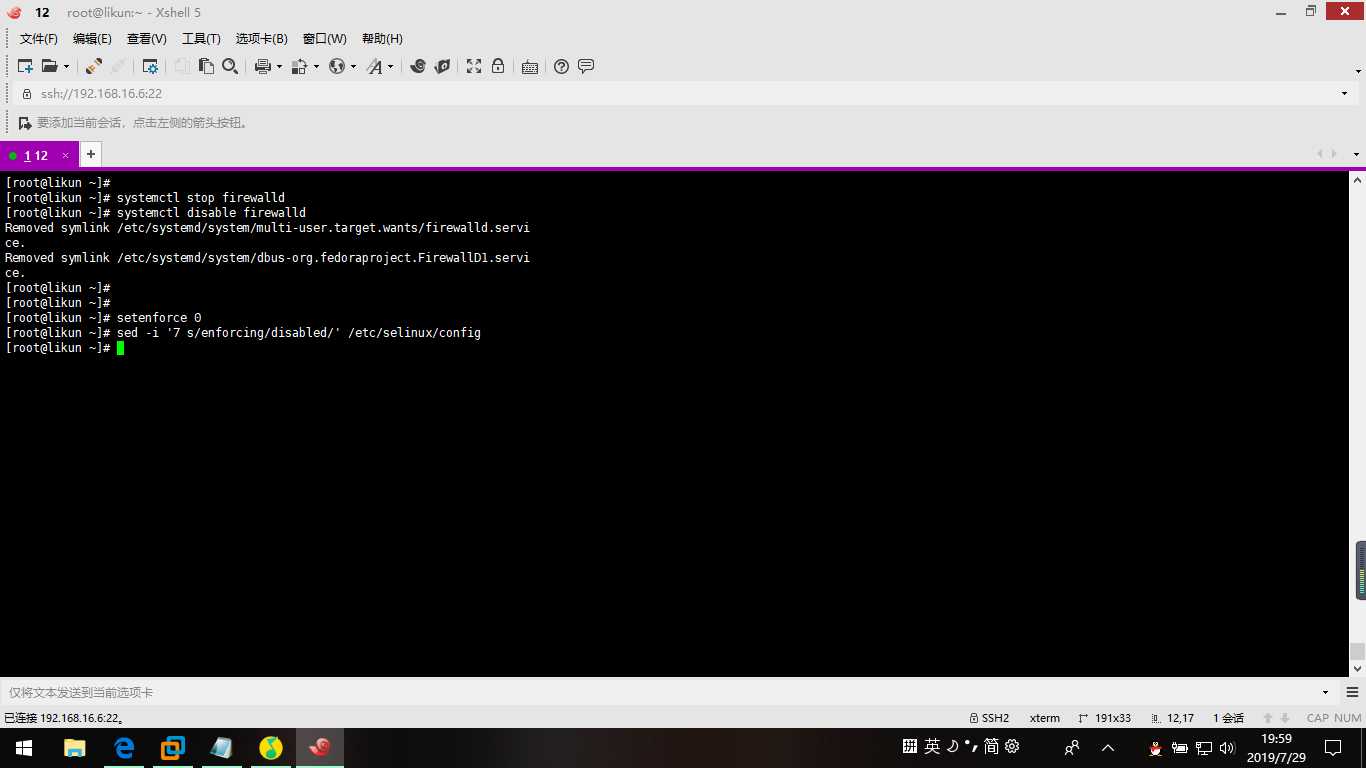This screenshot has width=1366, height=768.
Task: Click the sed -i command line text
Action: coord(299,333)
